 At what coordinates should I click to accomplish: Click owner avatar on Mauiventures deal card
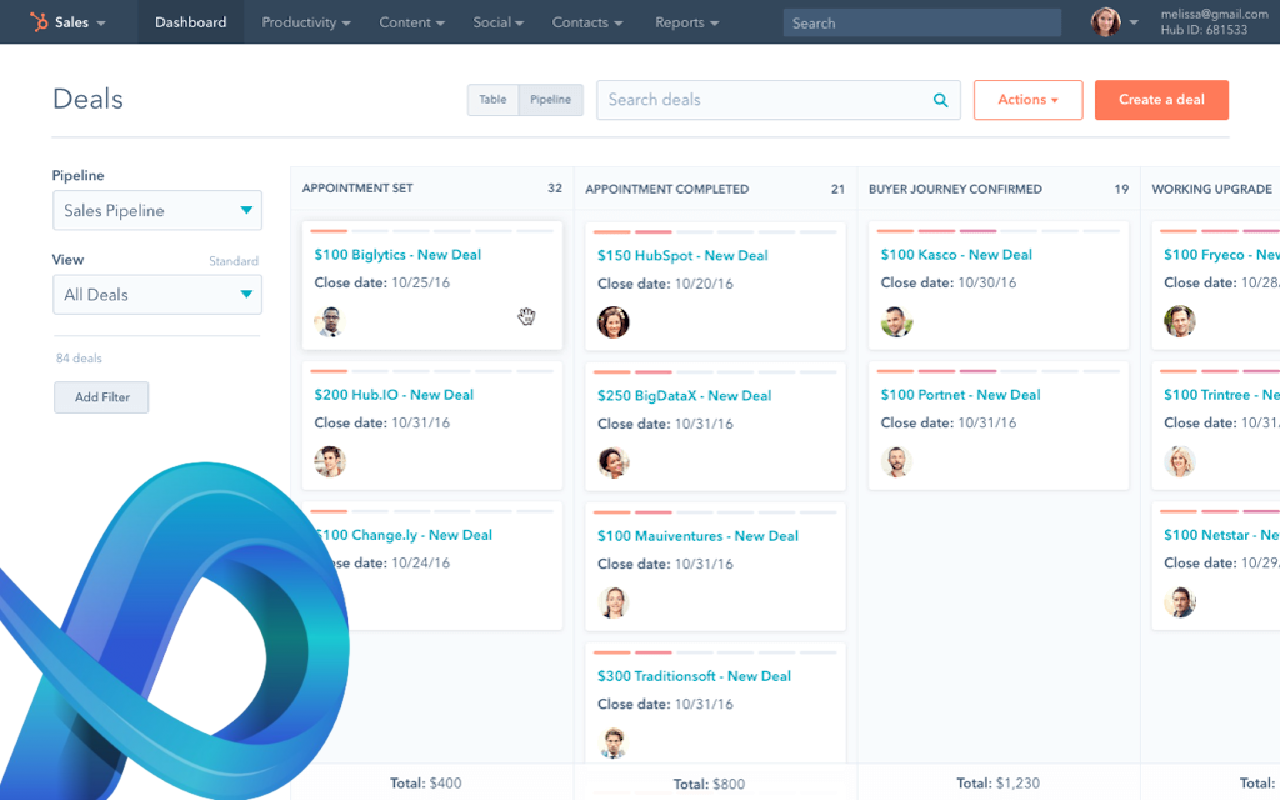tap(613, 603)
